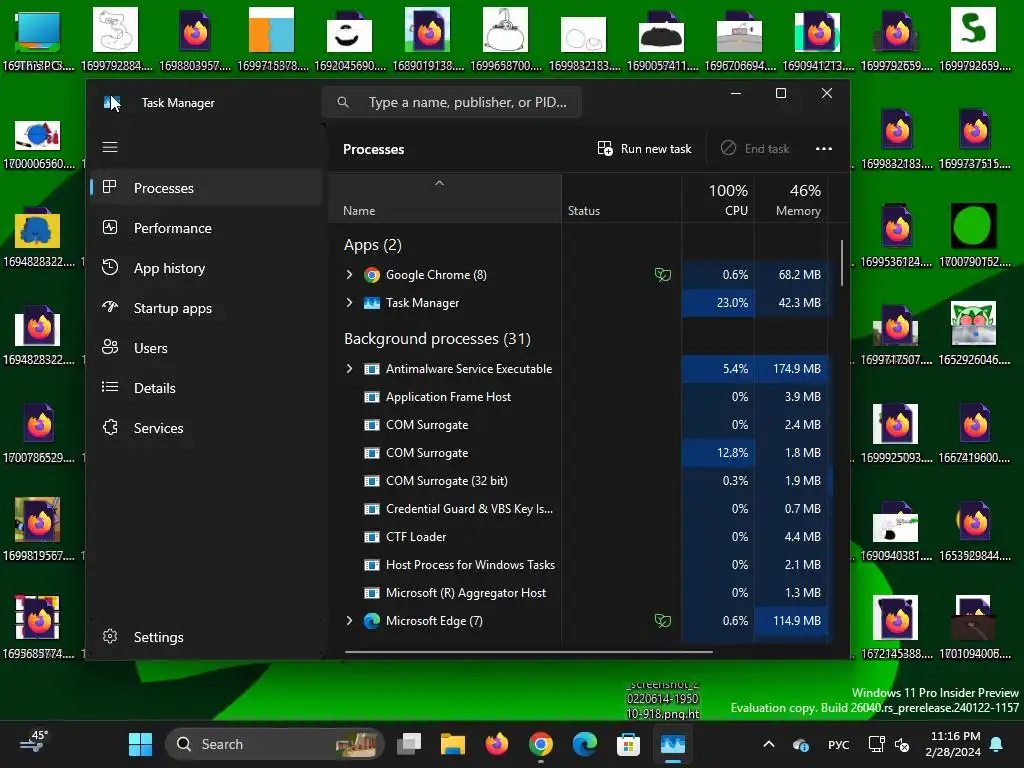Image resolution: width=1024 pixels, height=768 pixels.
Task: Open the Services page
Action: pyautogui.click(x=206, y=428)
